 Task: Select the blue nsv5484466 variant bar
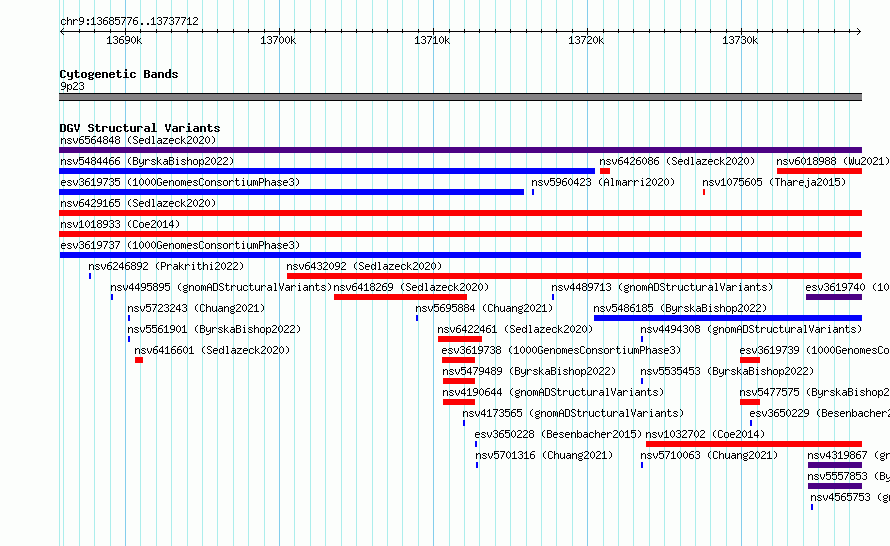click(327, 171)
